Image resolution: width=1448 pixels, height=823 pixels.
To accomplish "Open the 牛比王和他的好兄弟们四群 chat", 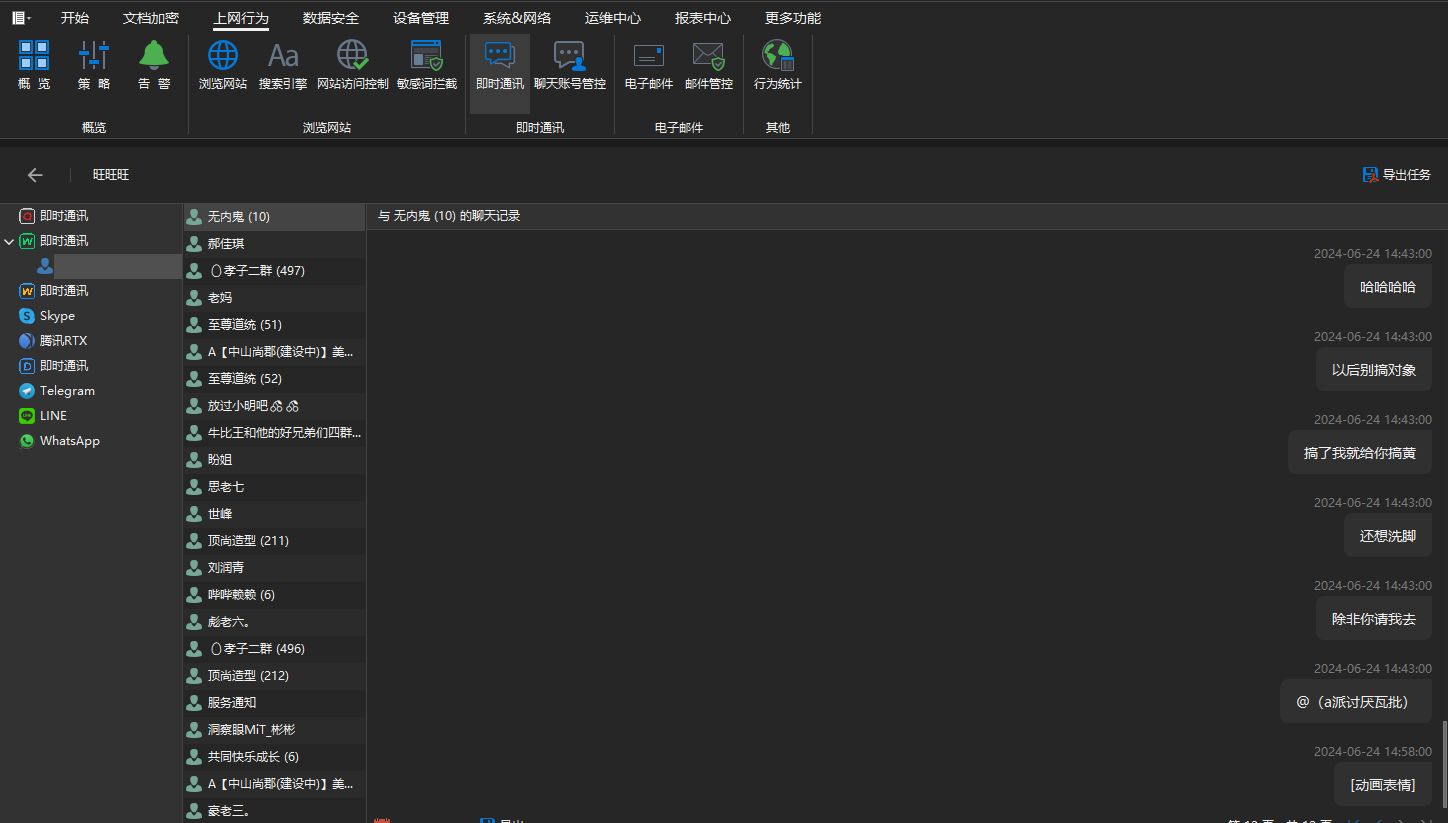I will (x=274, y=433).
